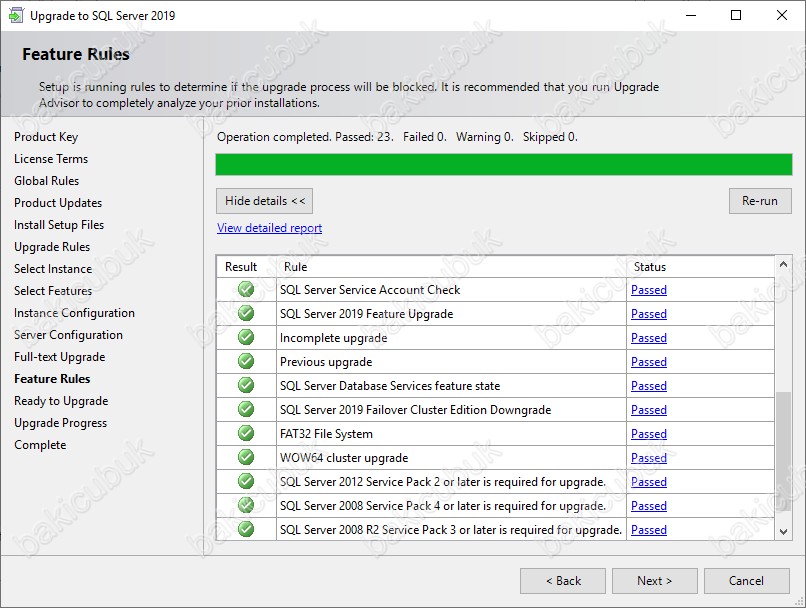Select the FAT32 File System rule text
This screenshot has height=608, width=806.
coord(326,434)
